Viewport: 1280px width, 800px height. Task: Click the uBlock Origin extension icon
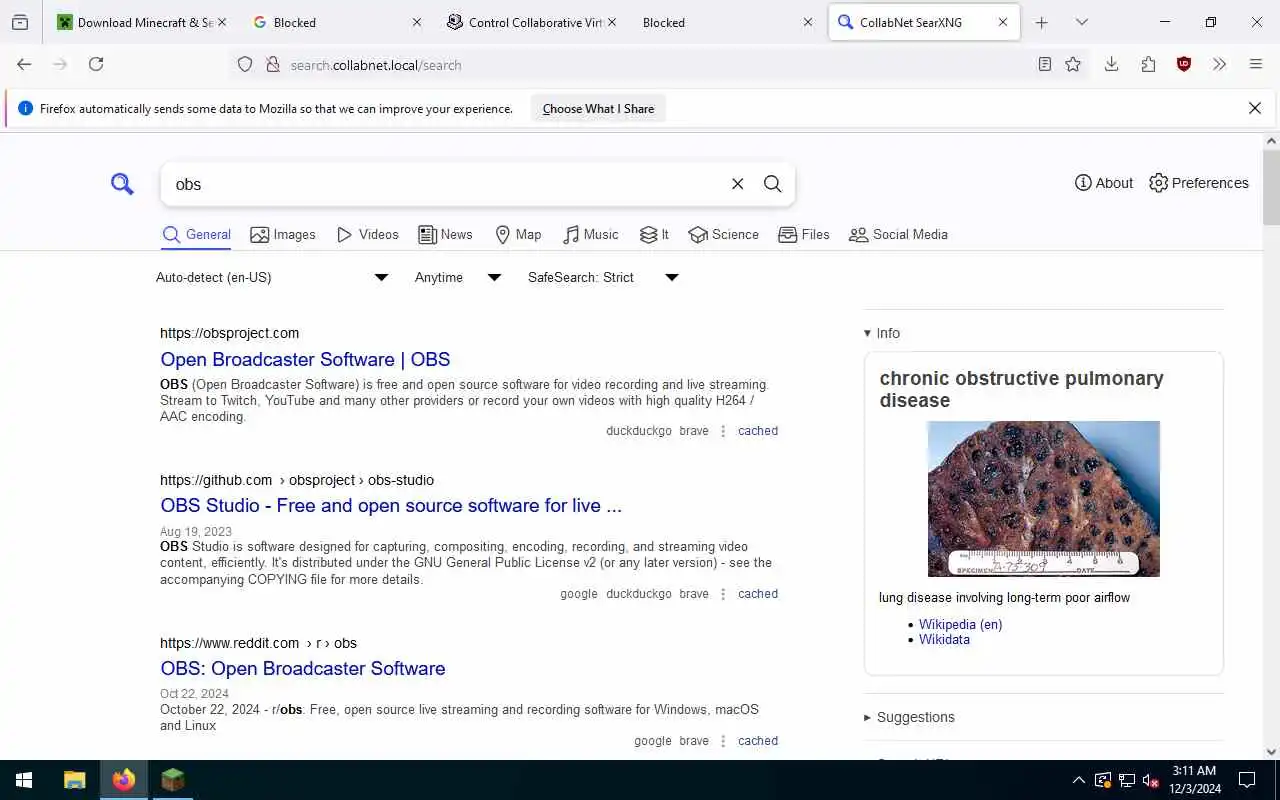pyautogui.click(x=1184, y=64)
